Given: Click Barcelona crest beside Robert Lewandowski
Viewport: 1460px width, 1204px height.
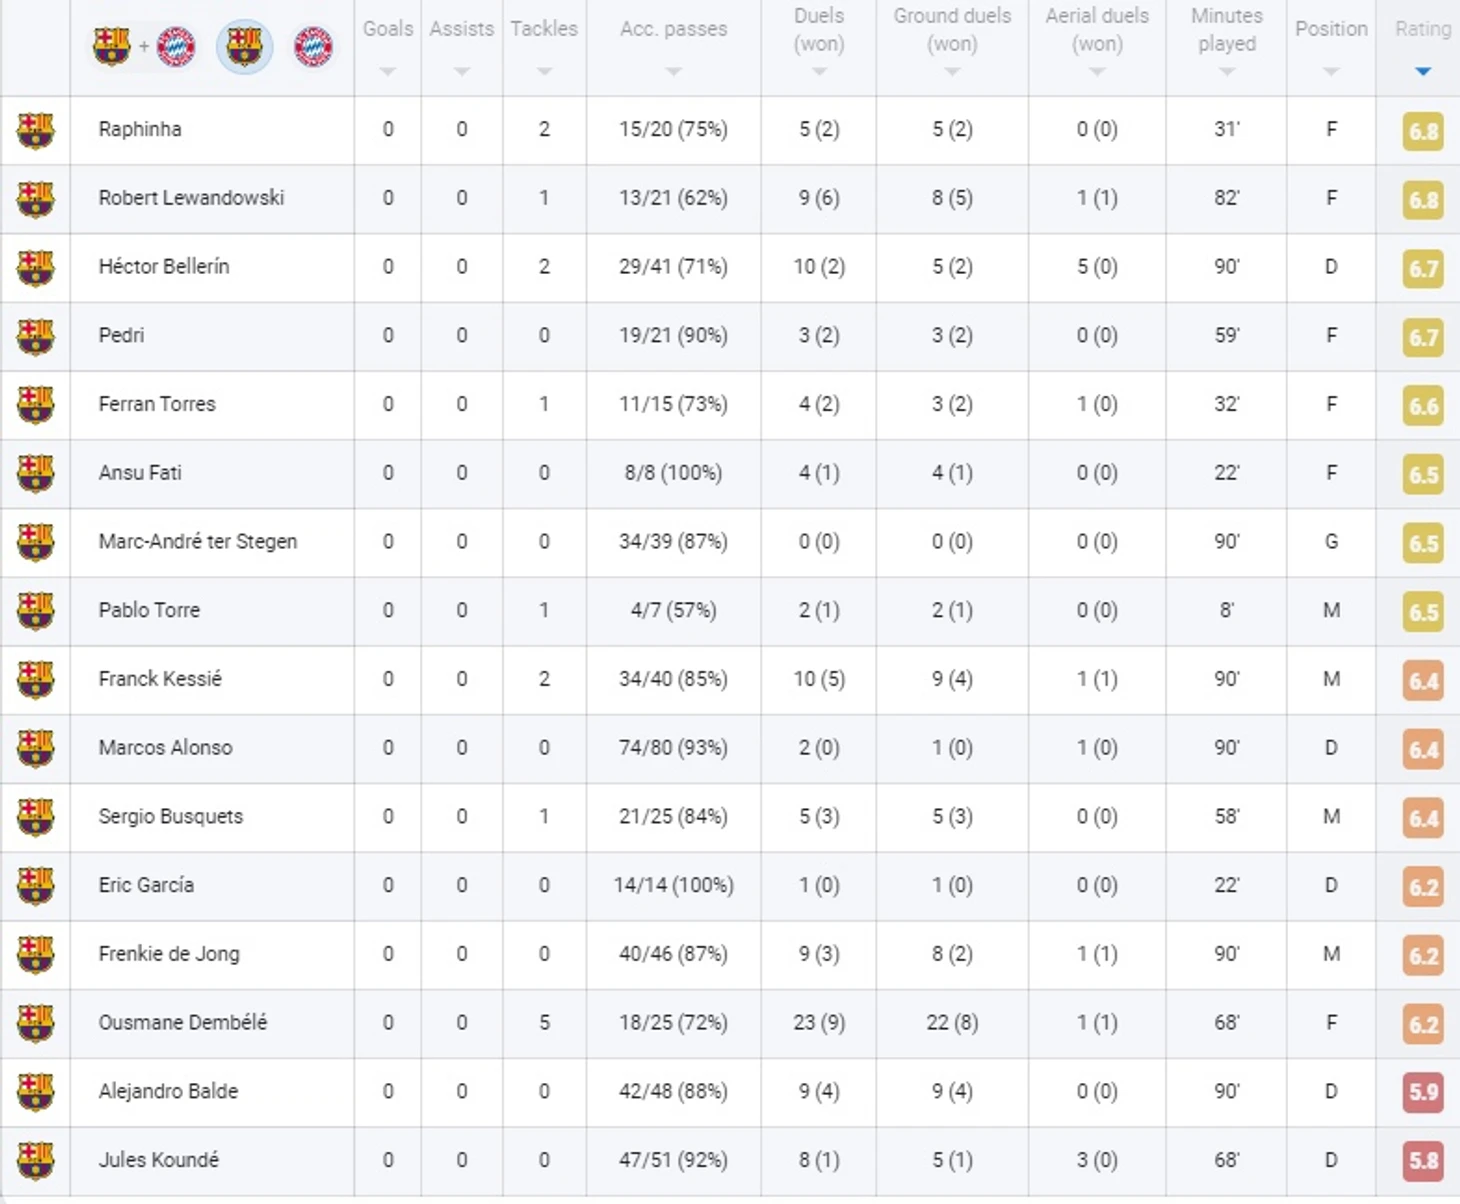Looking at the screenshot, I should 36,198.
